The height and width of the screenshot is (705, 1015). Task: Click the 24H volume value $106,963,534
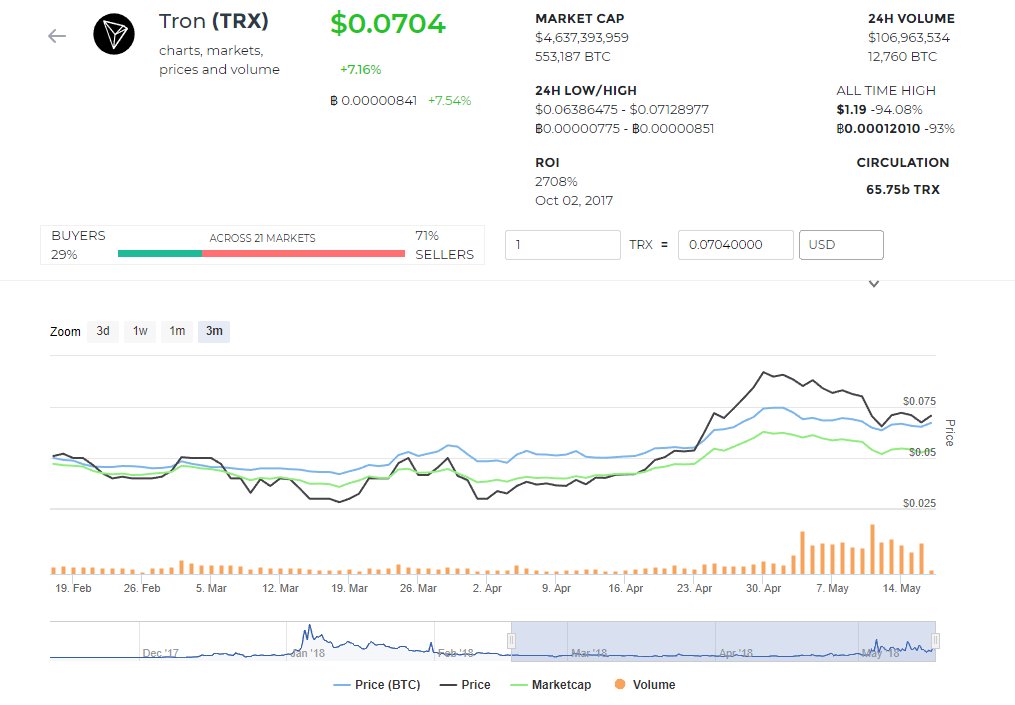[x=909, y=38]
